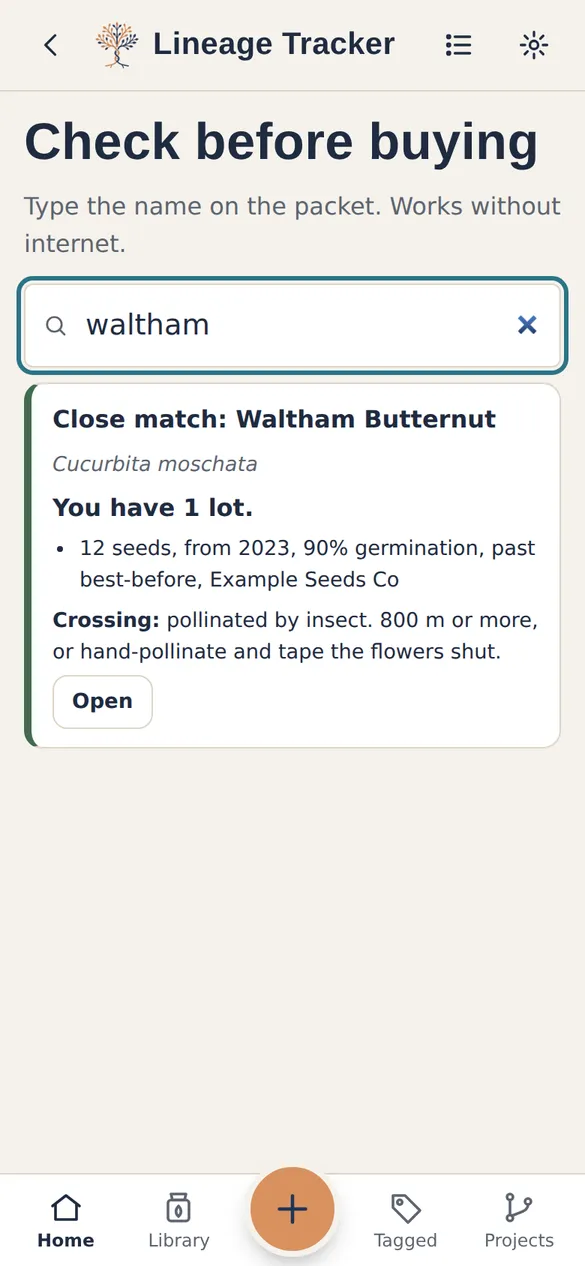Screen dimensions: 585x1266
Task: Clear the search with the X
Action: click(527, 325)
